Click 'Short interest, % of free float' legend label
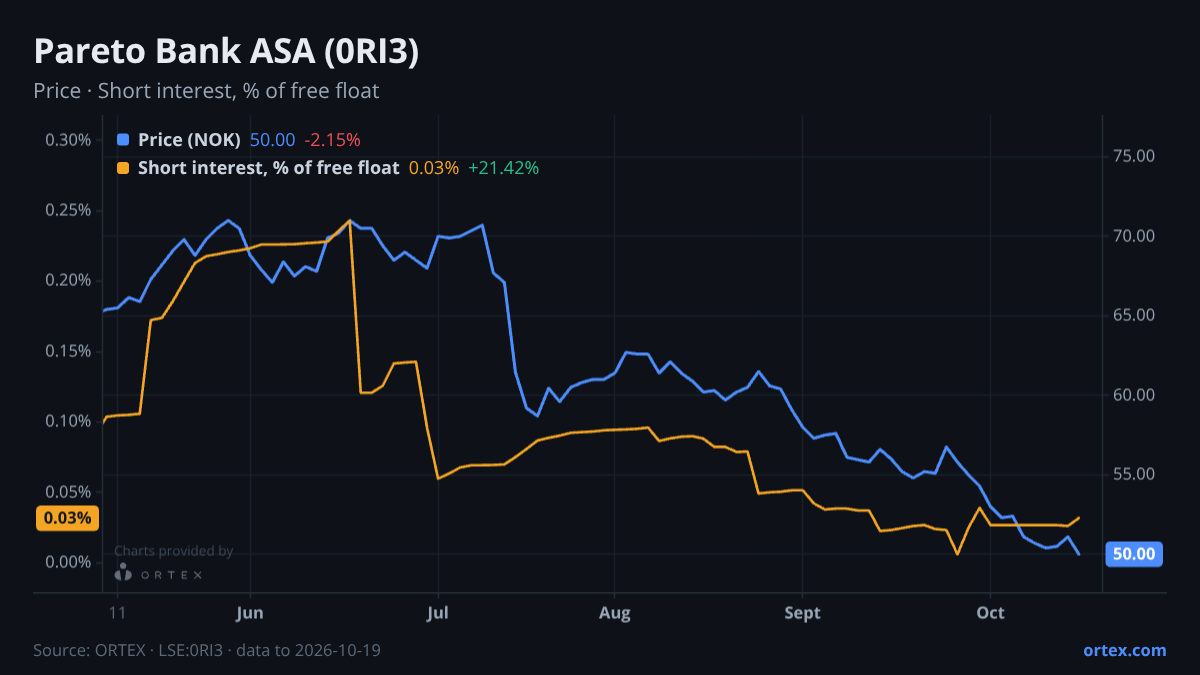 point(268,168)
